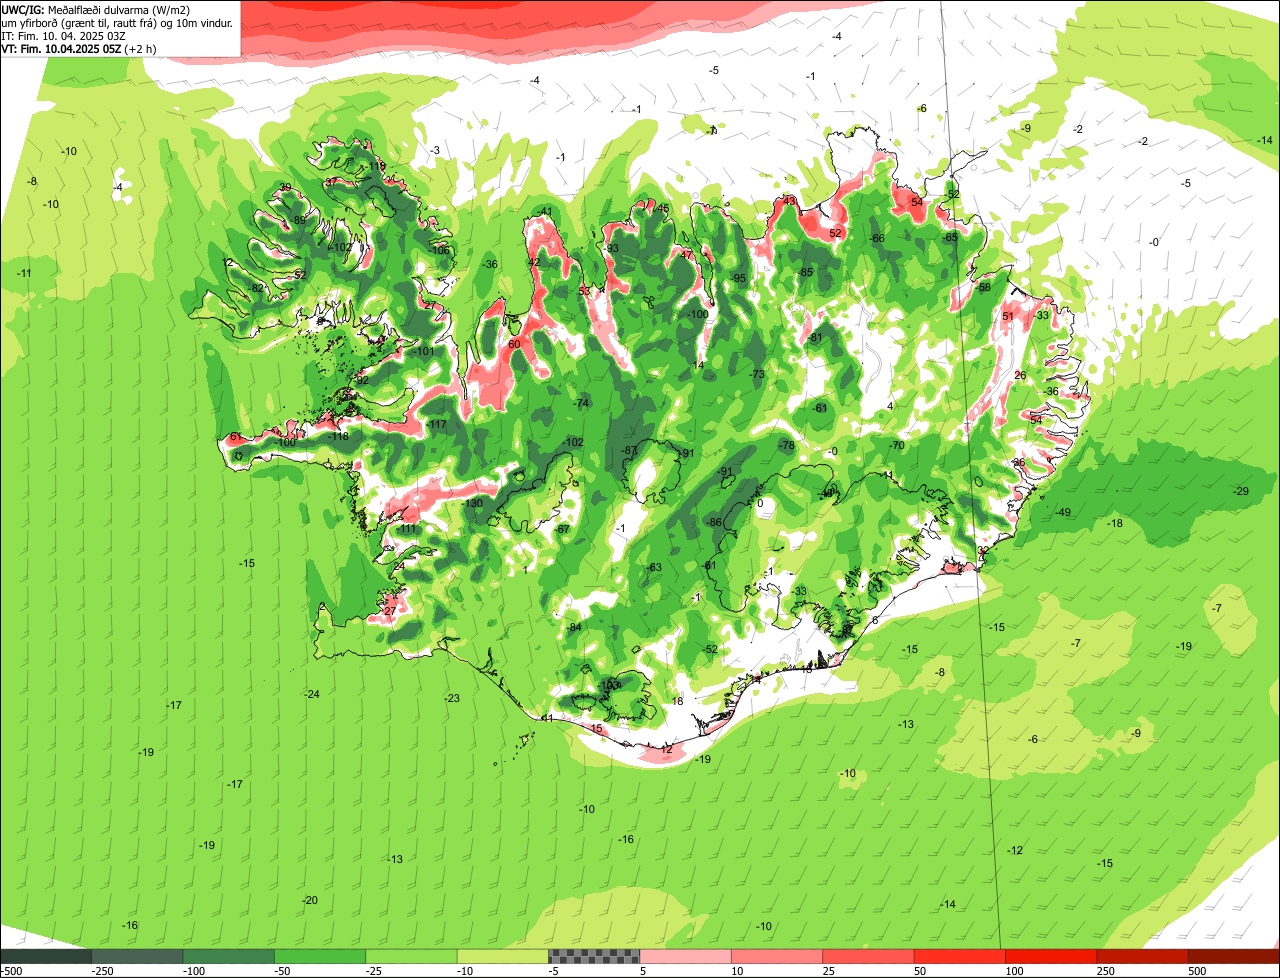The width and height of the screenshot is (1280, 978).
Task: Click the -23 value off the southwest coast
Action: 452,698
